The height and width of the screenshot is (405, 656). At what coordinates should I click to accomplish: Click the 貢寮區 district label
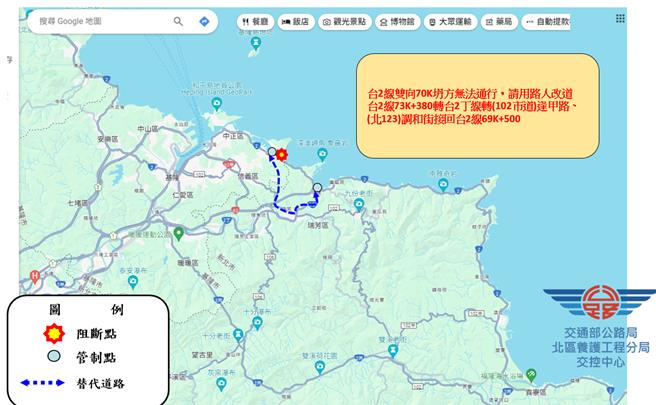click(536, 392)
